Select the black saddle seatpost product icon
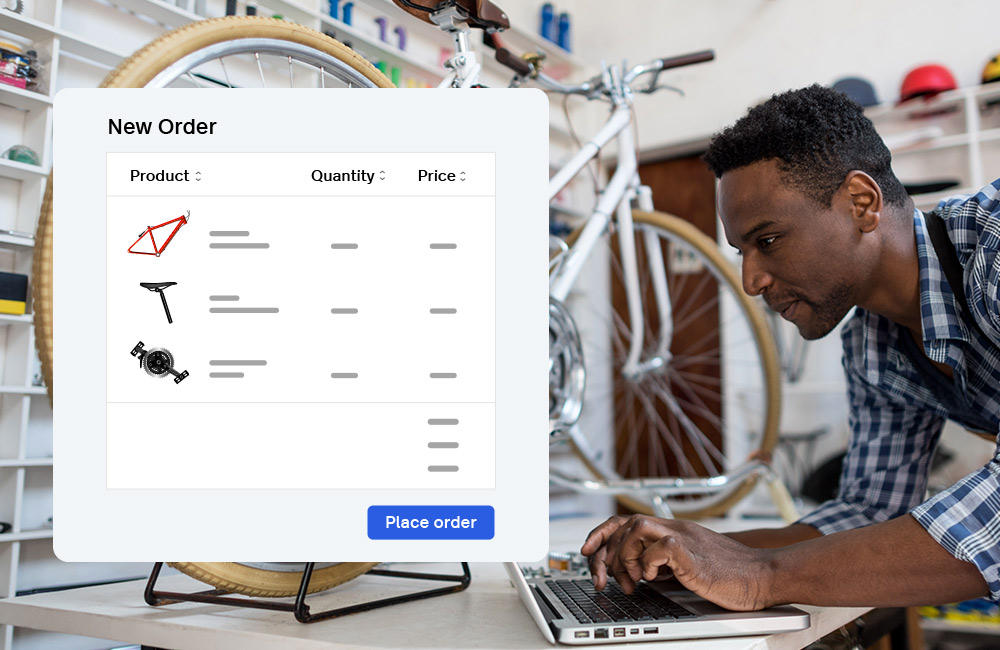The image size is (1000, 650). tap(159, 302)
